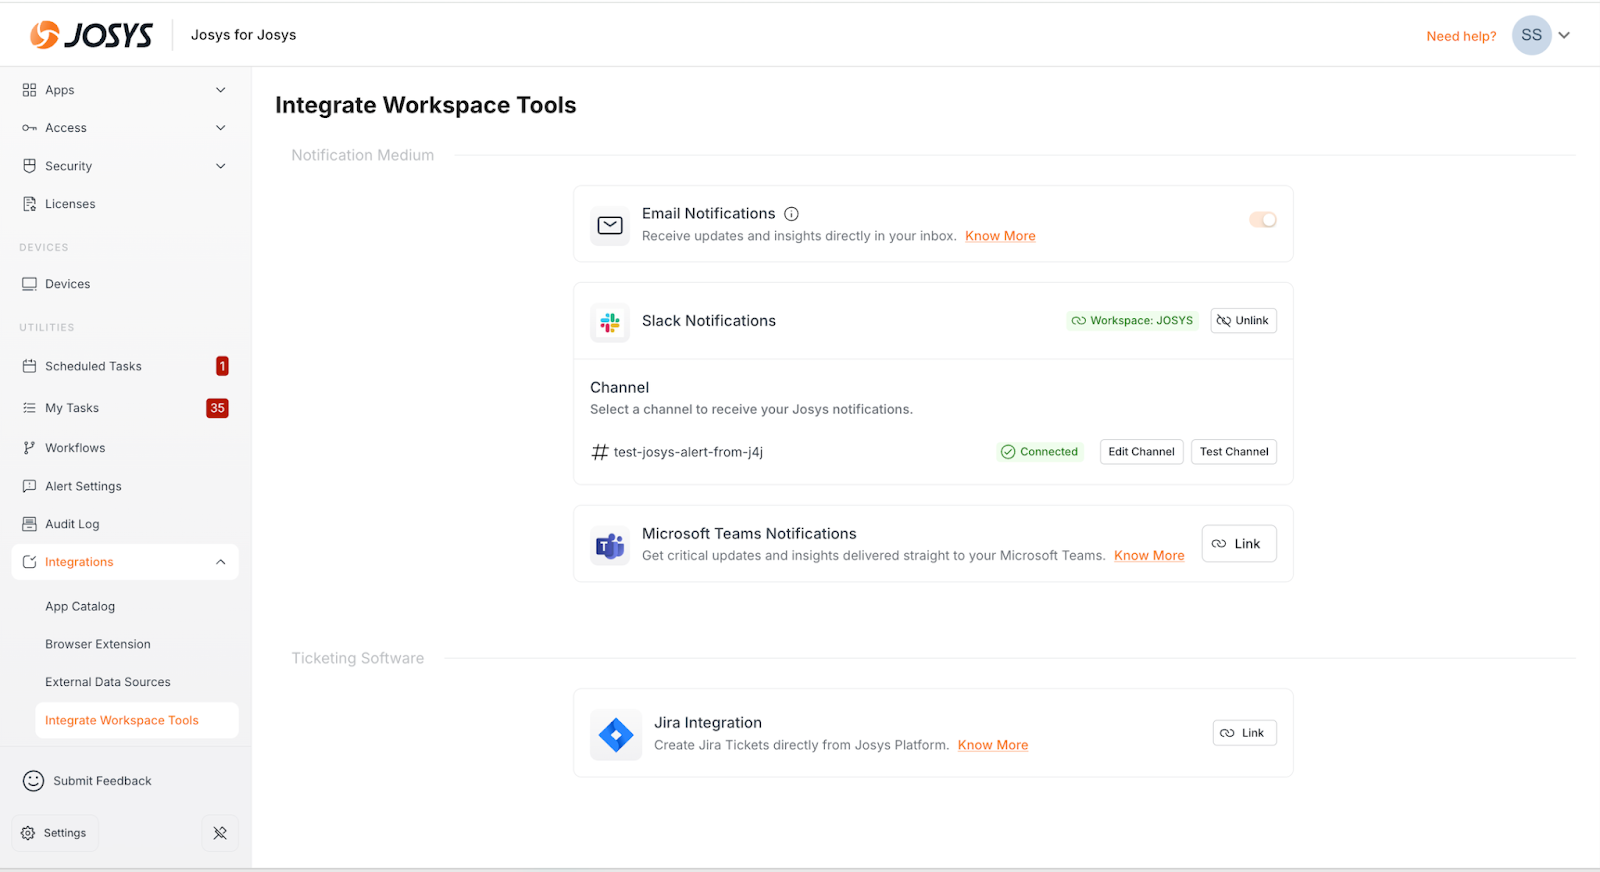1600x872 pixels.
Task: Expand the account menu chevron beside SS
Action: point(1565,35)
